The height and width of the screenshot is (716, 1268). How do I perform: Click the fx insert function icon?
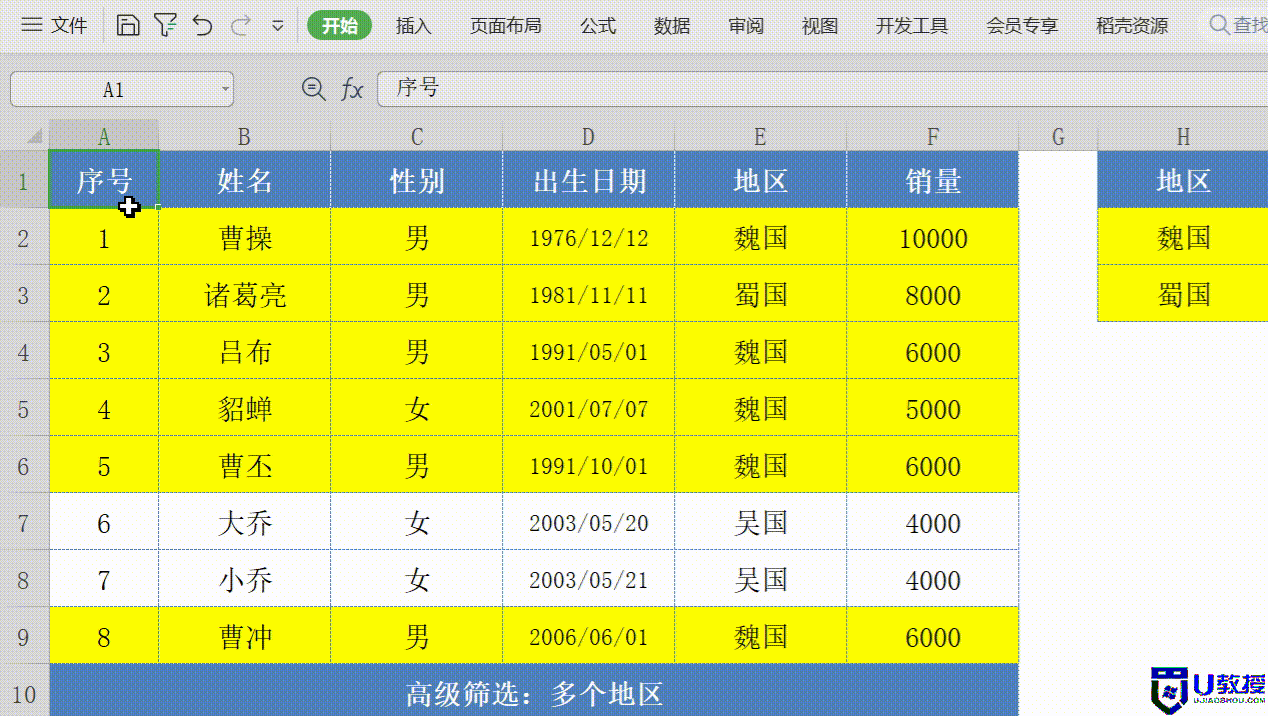pos(352,90)
